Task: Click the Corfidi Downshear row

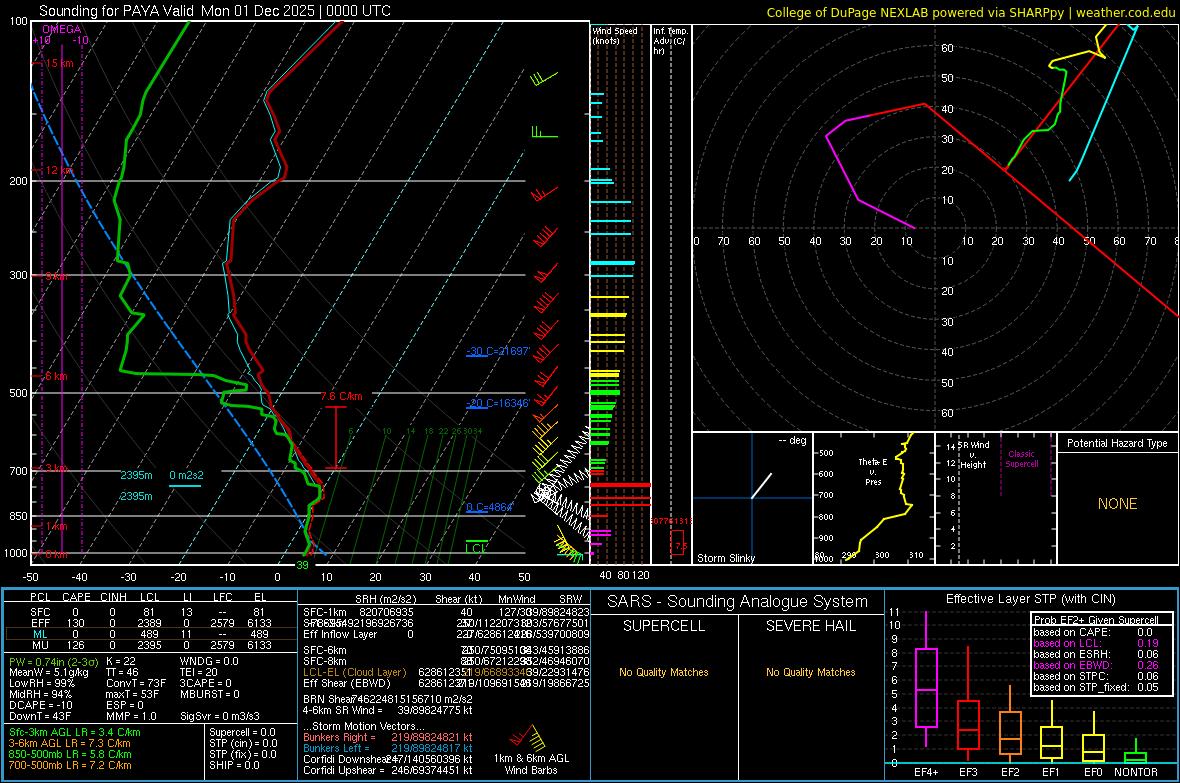Action: [x=388, y=759]
